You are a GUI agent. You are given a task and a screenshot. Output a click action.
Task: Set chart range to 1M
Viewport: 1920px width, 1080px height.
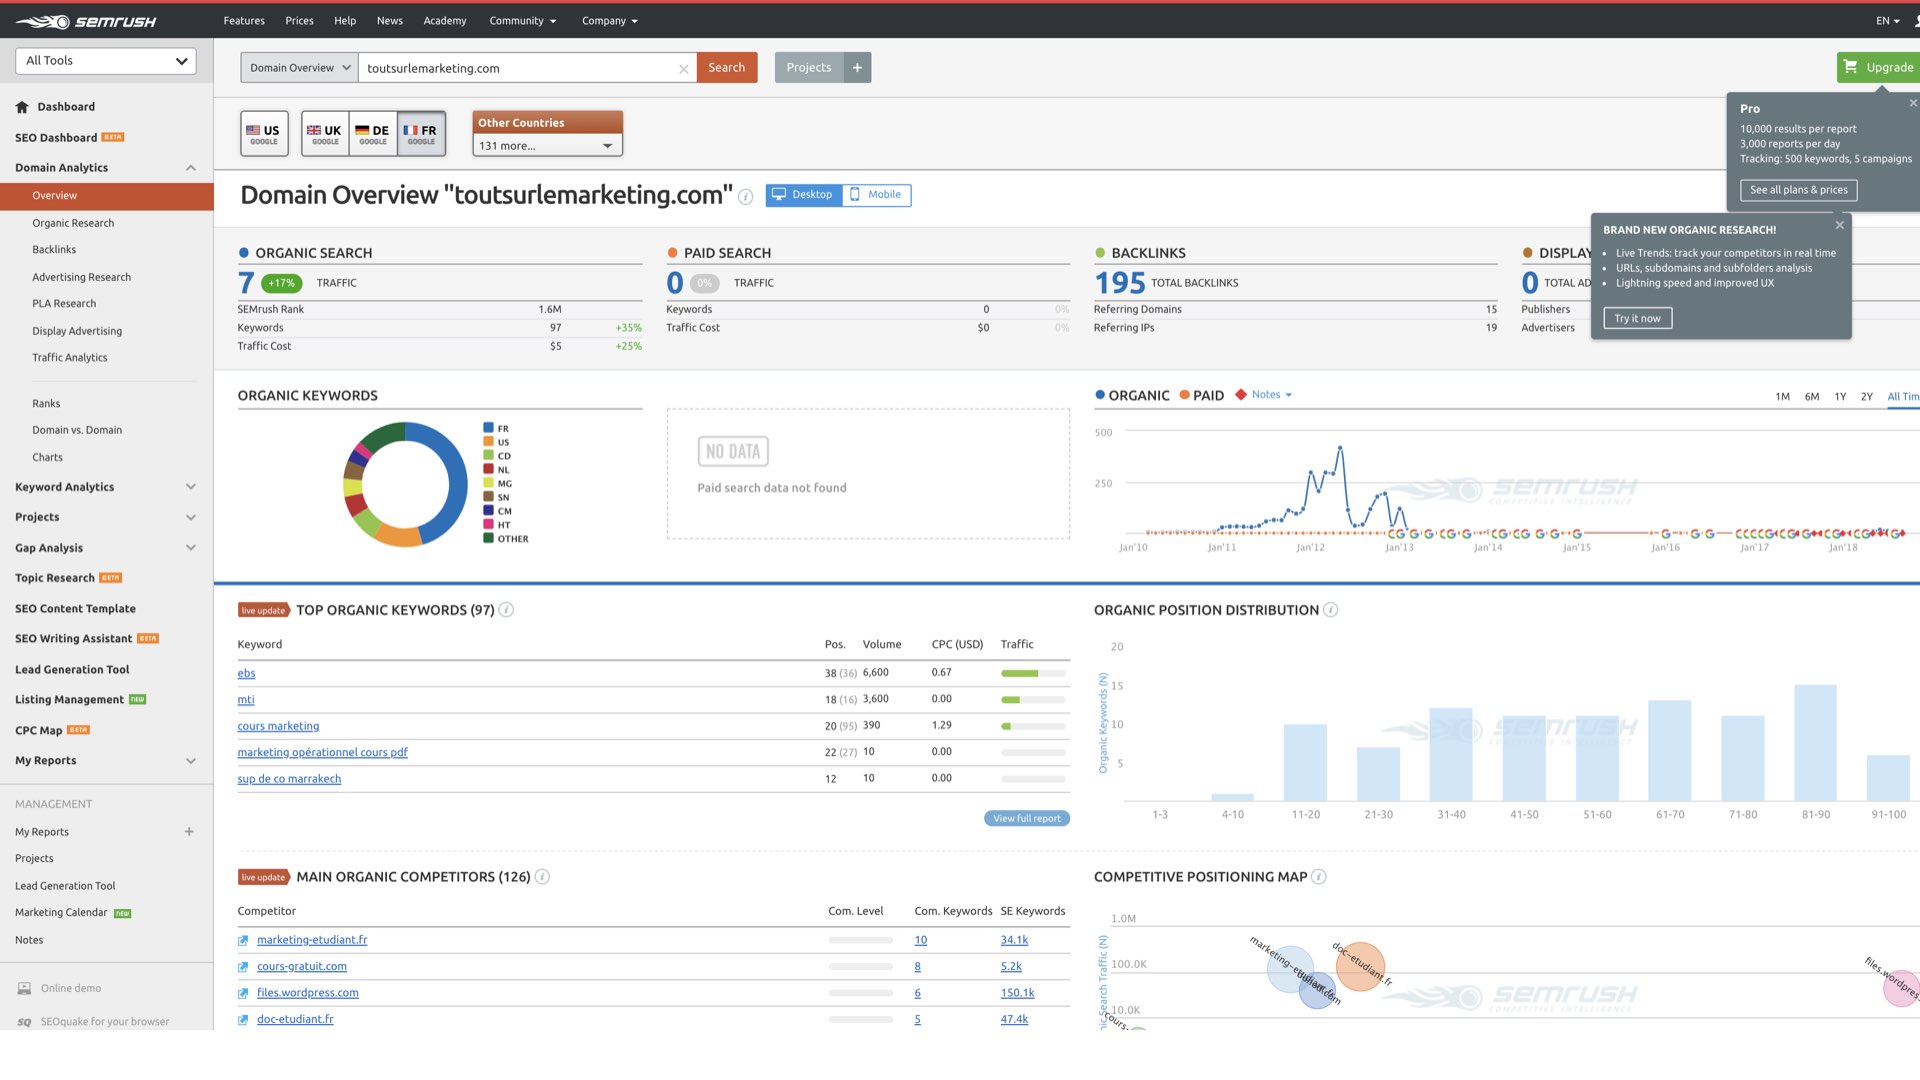click(x=1782, y=397)
